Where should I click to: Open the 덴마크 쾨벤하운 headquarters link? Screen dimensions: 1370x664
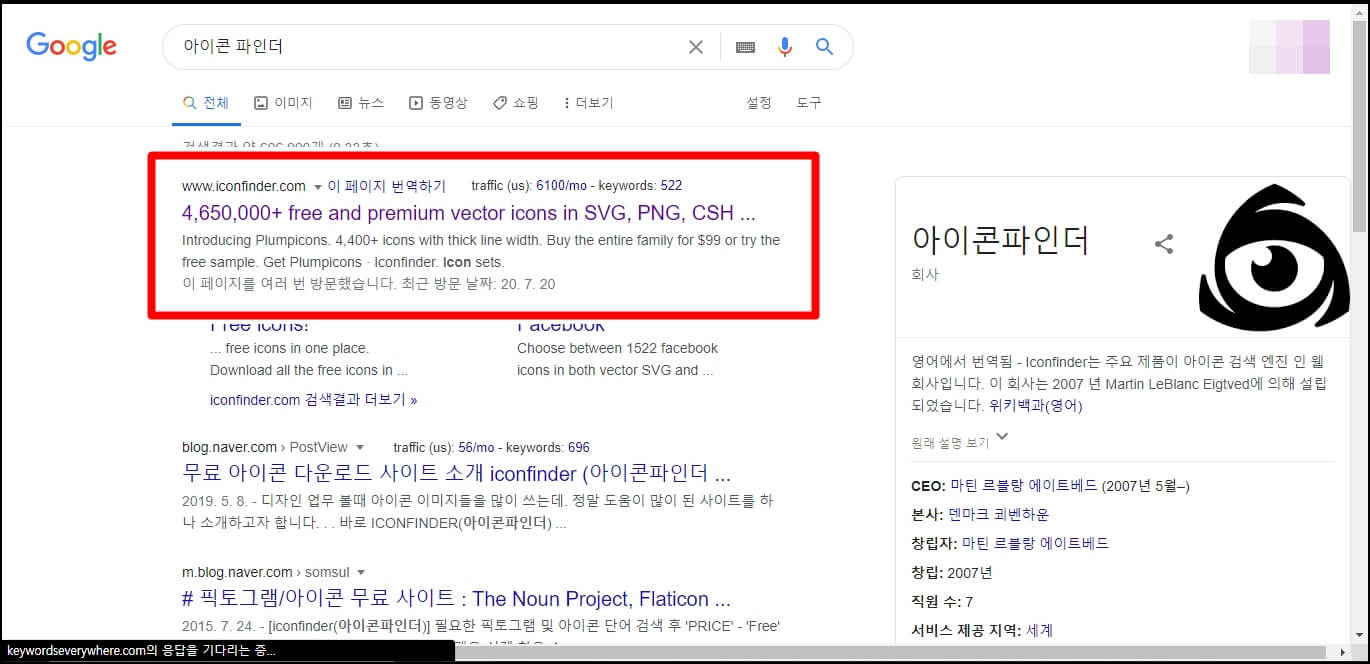click(x=999, y=514)
